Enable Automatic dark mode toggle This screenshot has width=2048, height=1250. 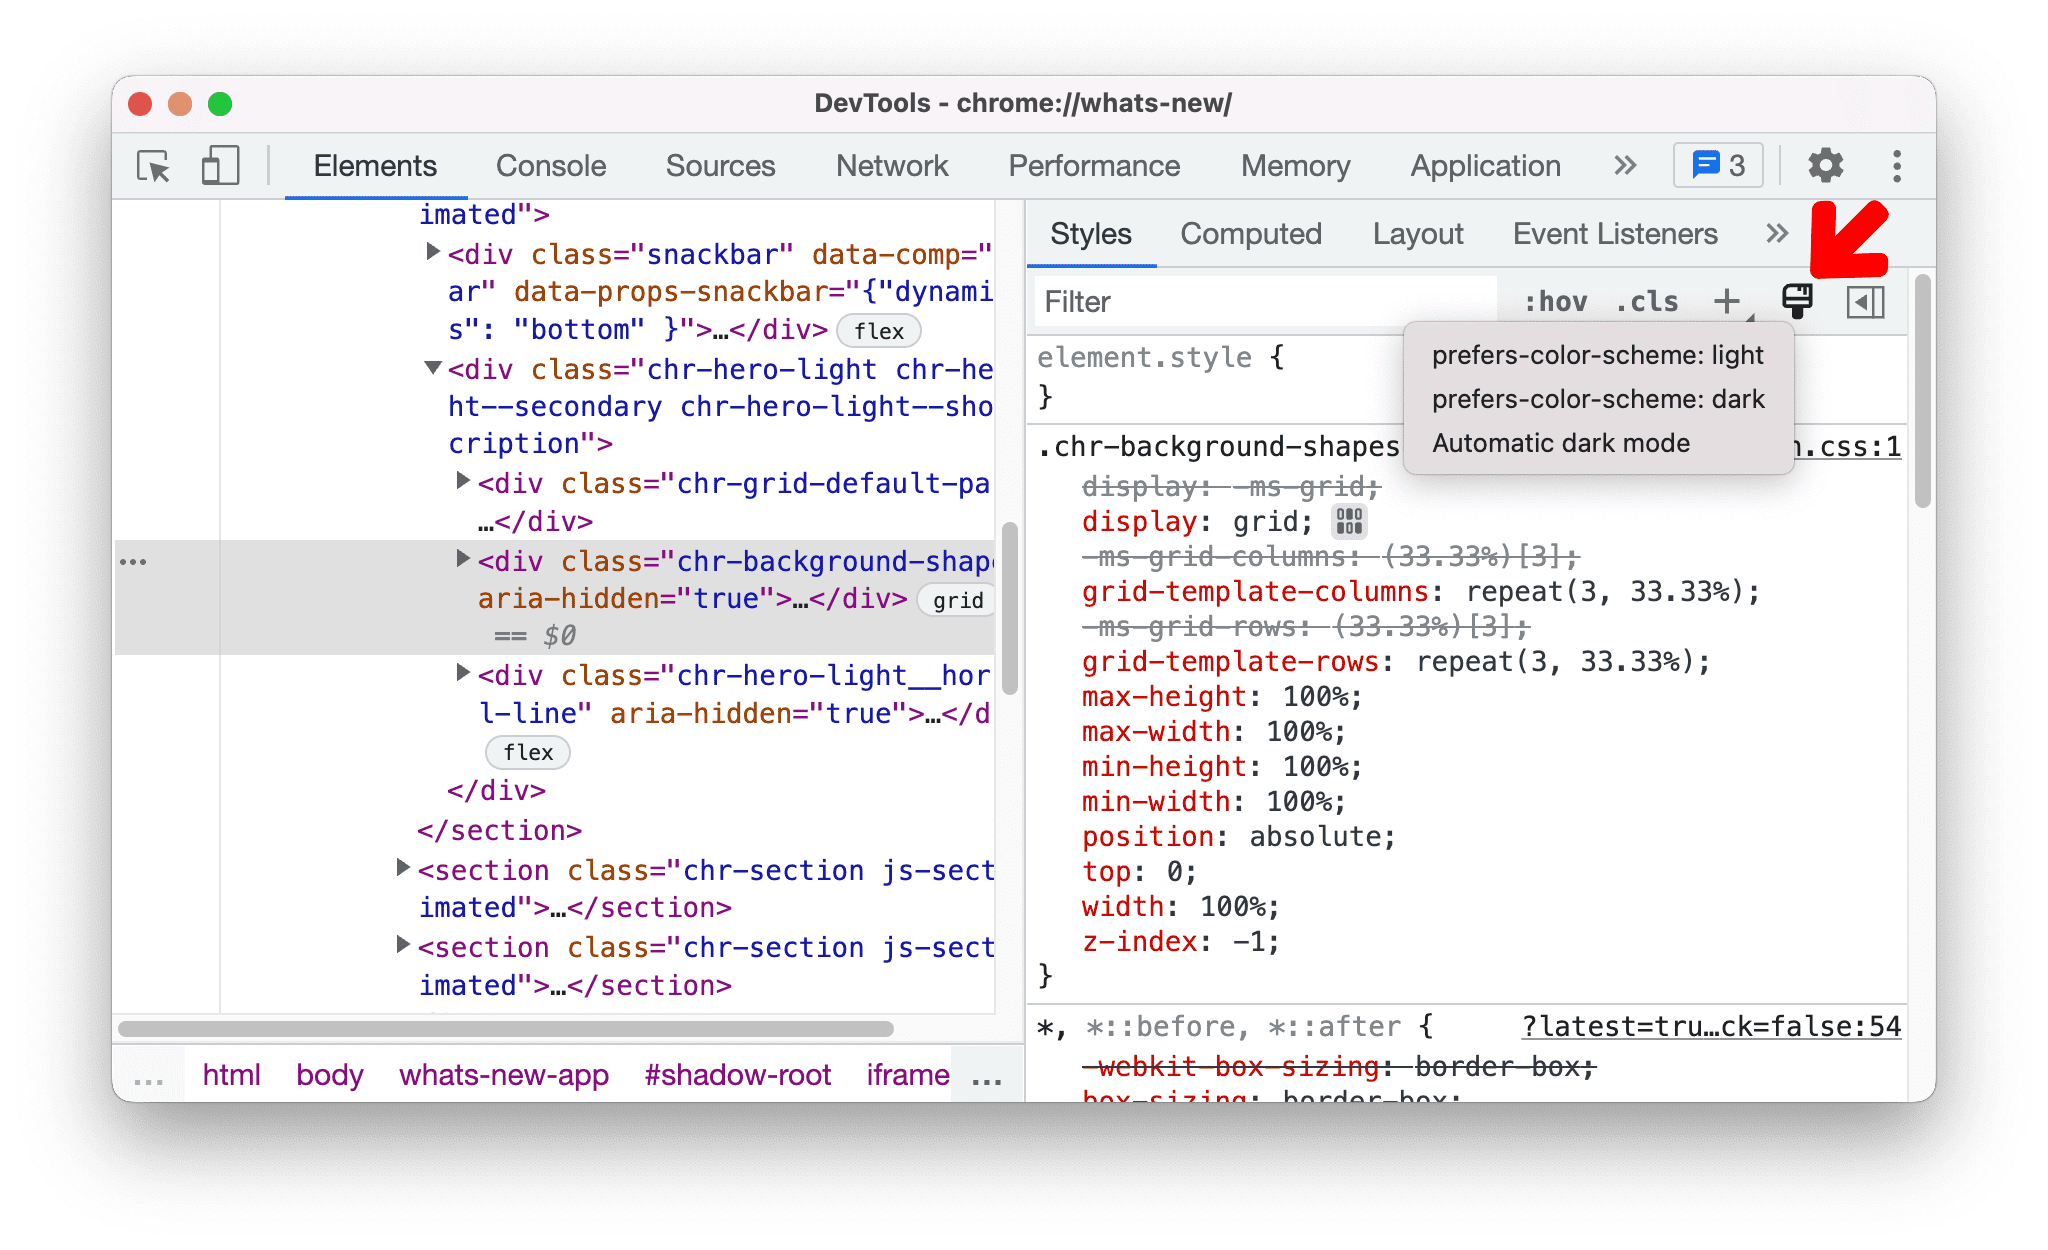click(x=1561, y=442)
